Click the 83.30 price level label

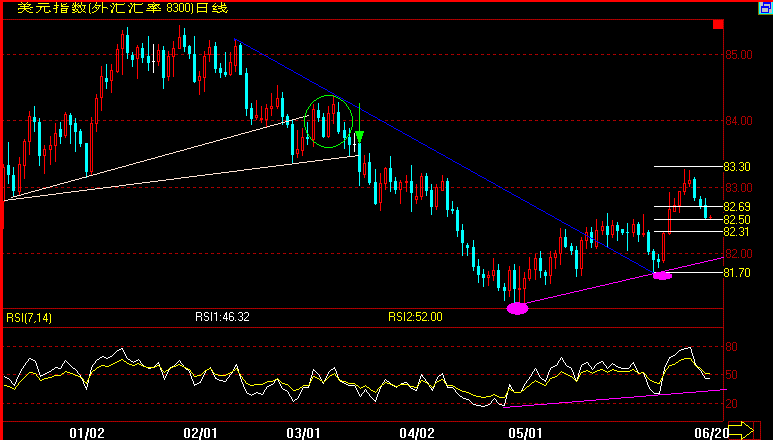pyautogui.click(x=737, y=167)
